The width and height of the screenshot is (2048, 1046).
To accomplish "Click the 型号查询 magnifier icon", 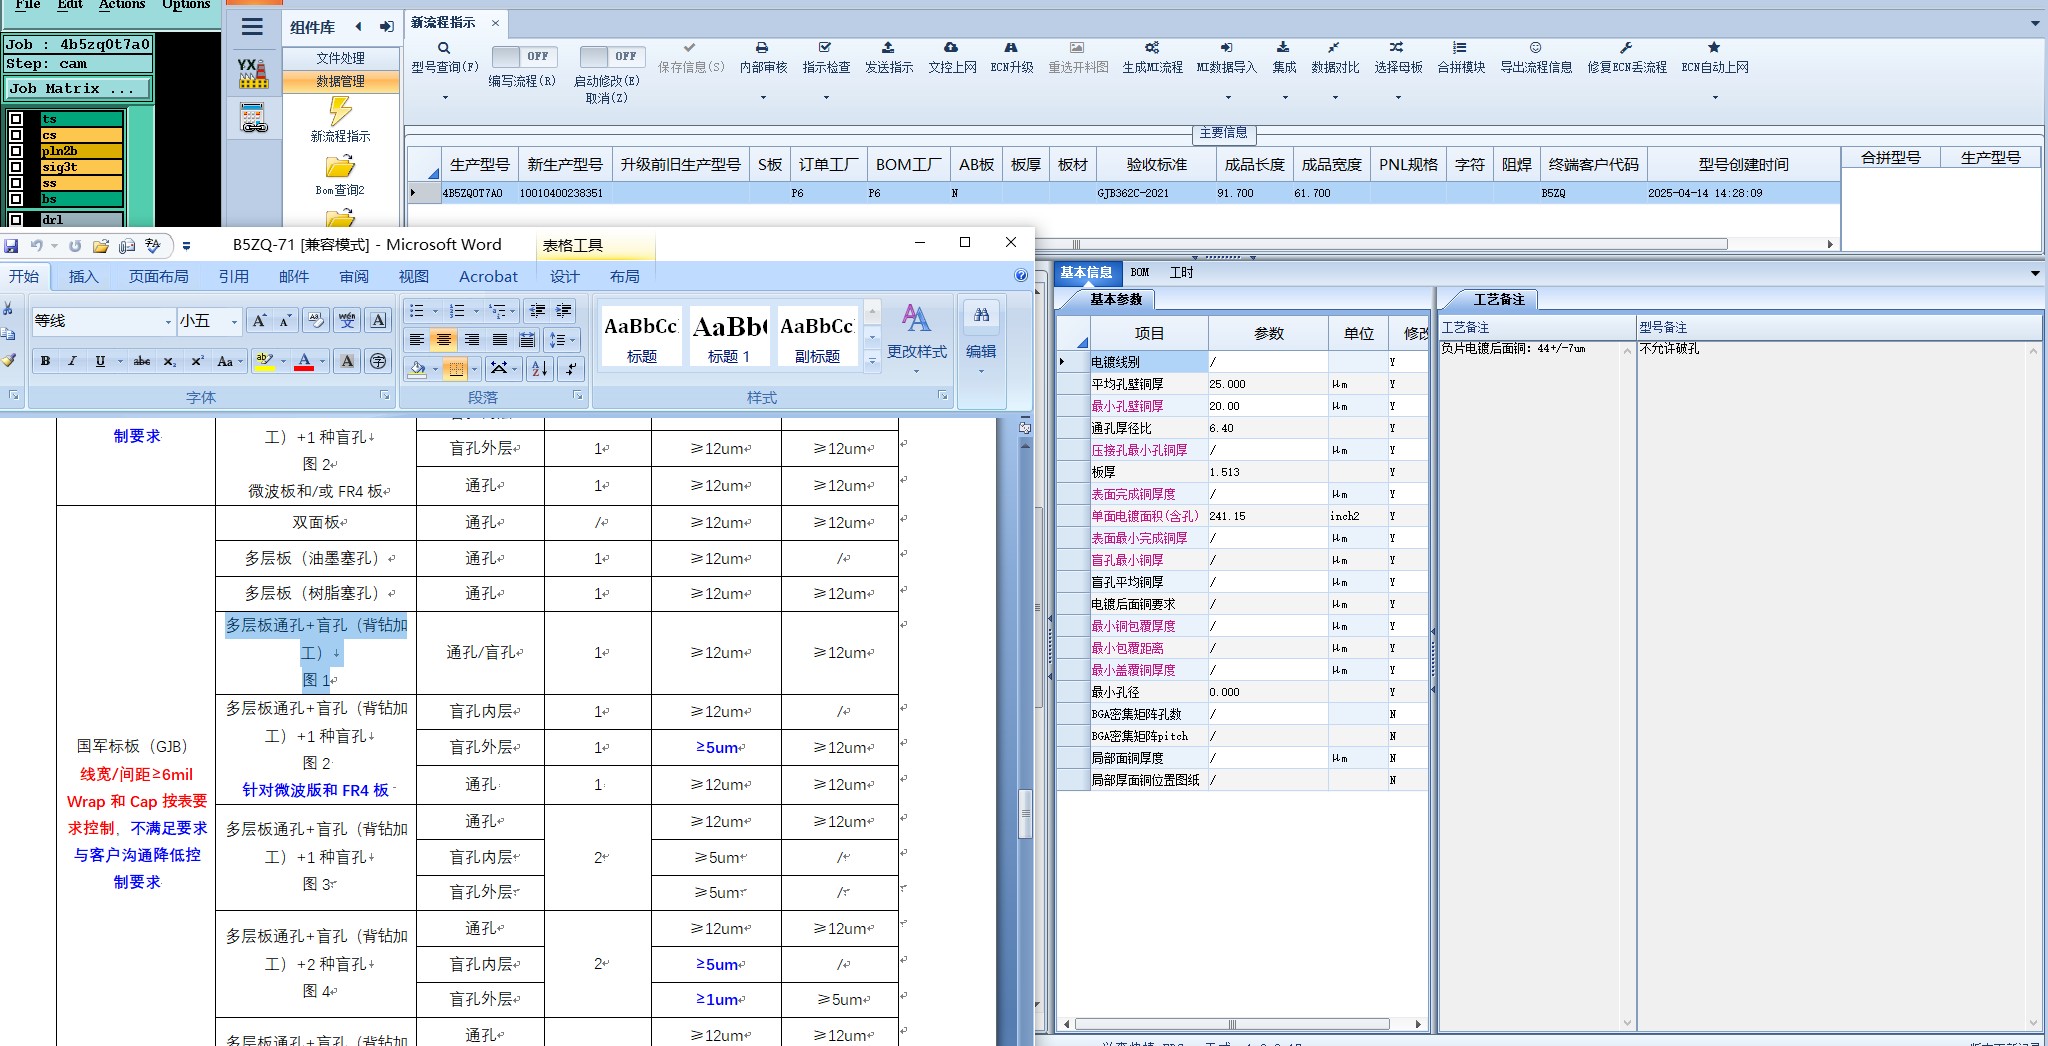I will [444, 48].
